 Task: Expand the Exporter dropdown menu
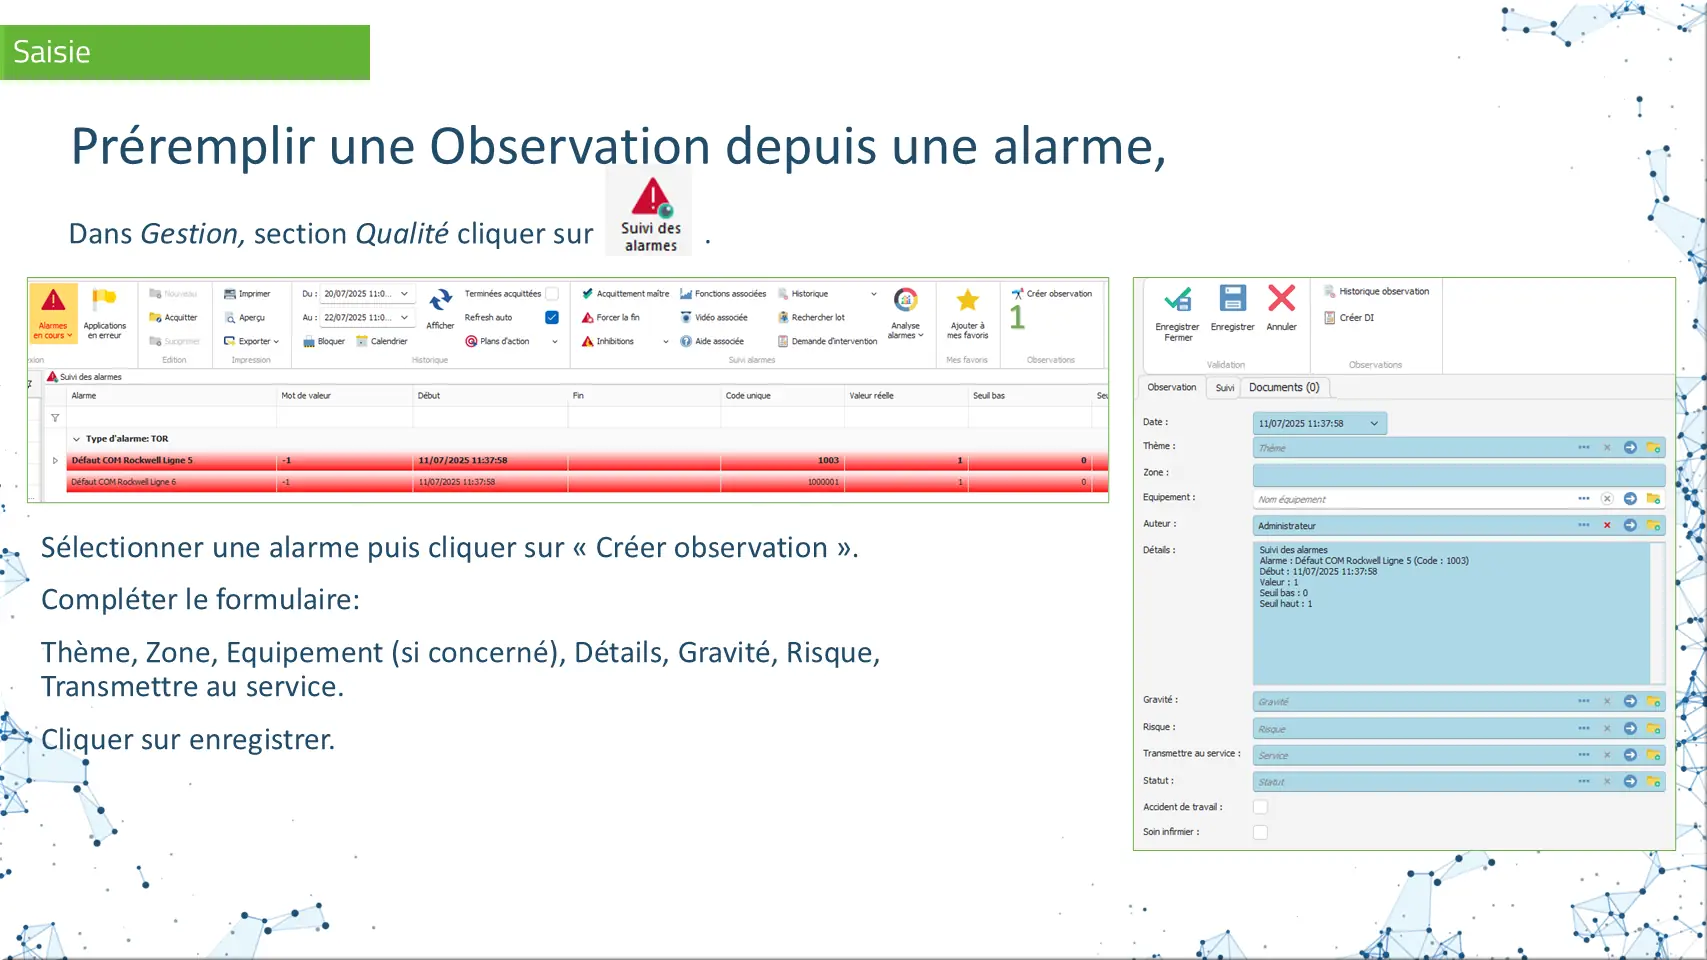click(x=276, y=342)
